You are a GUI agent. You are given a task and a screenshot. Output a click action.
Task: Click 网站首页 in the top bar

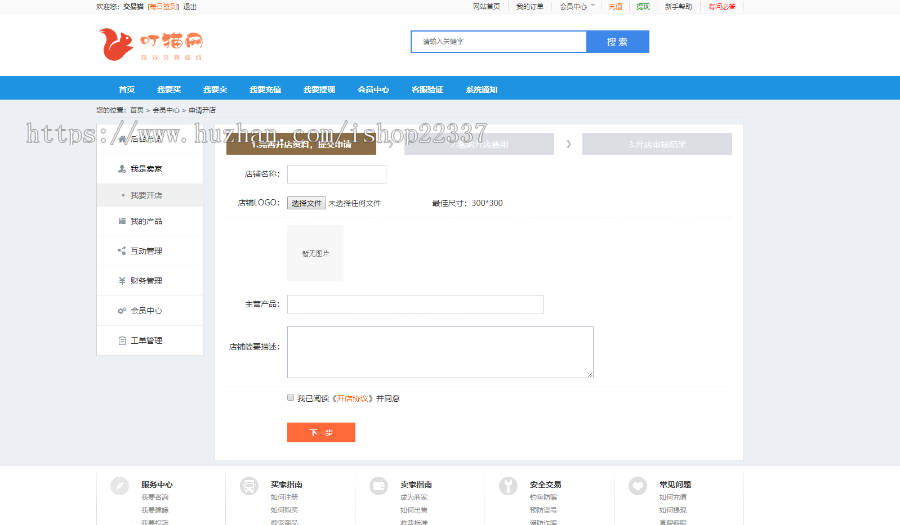[x=487, y=6]
